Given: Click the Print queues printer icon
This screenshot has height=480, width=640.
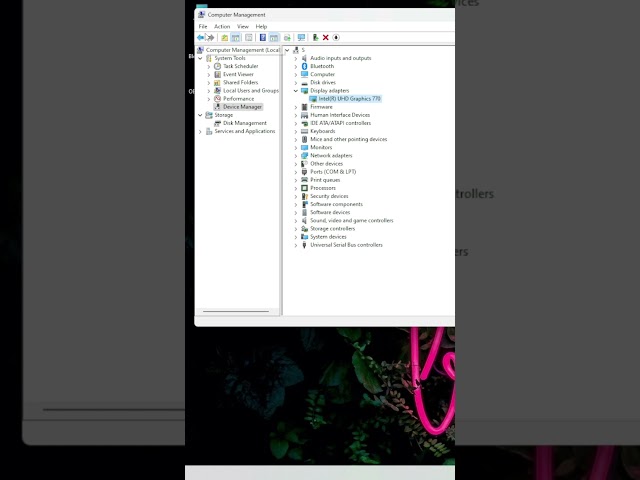Looking at the screenshot, I should coord(304,180).
